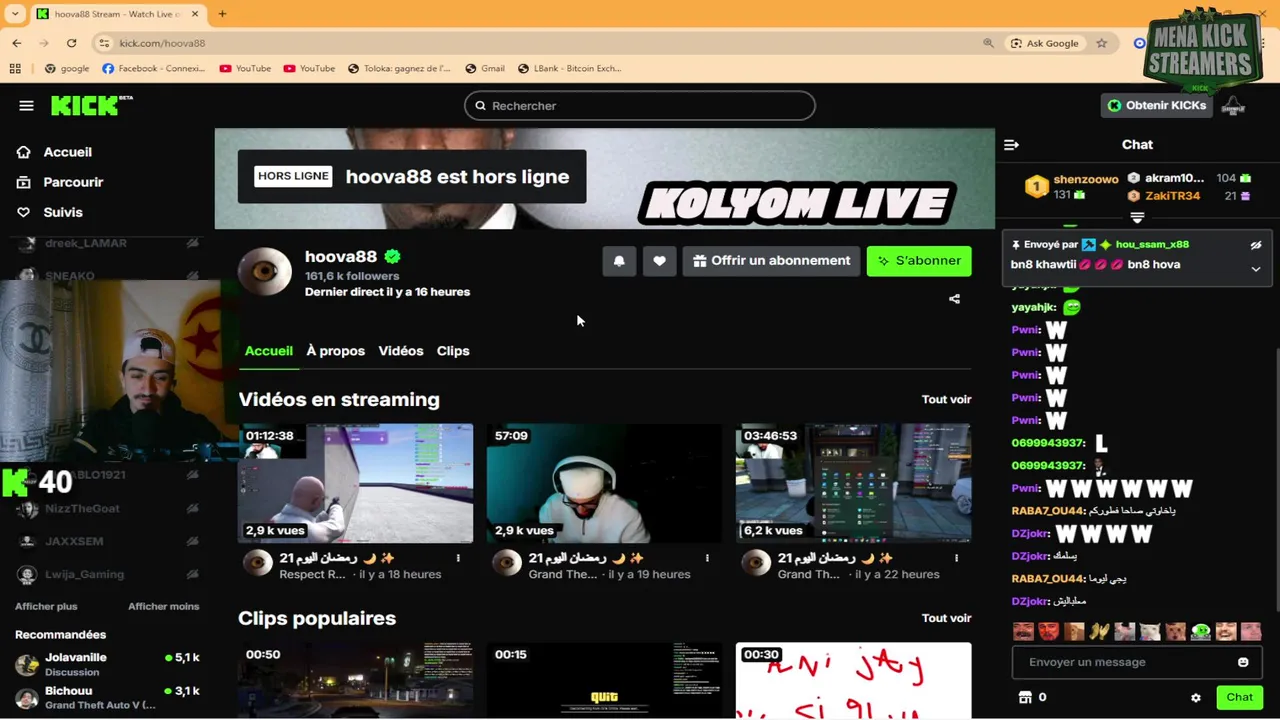Screen dimensions: 1280x720
Task: Click the green Chat send button
Action: (x=1239, y=697)
